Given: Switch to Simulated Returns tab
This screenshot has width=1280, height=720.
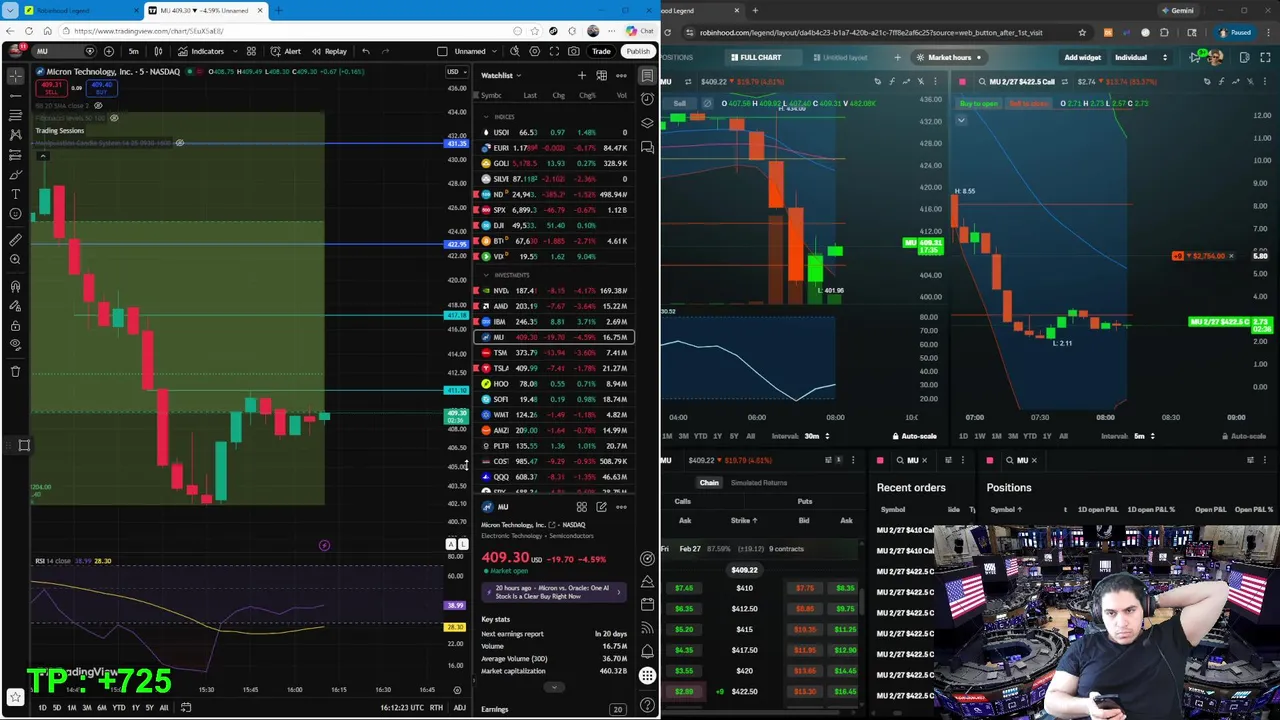Looking at the screenshot, I should 758,483.
